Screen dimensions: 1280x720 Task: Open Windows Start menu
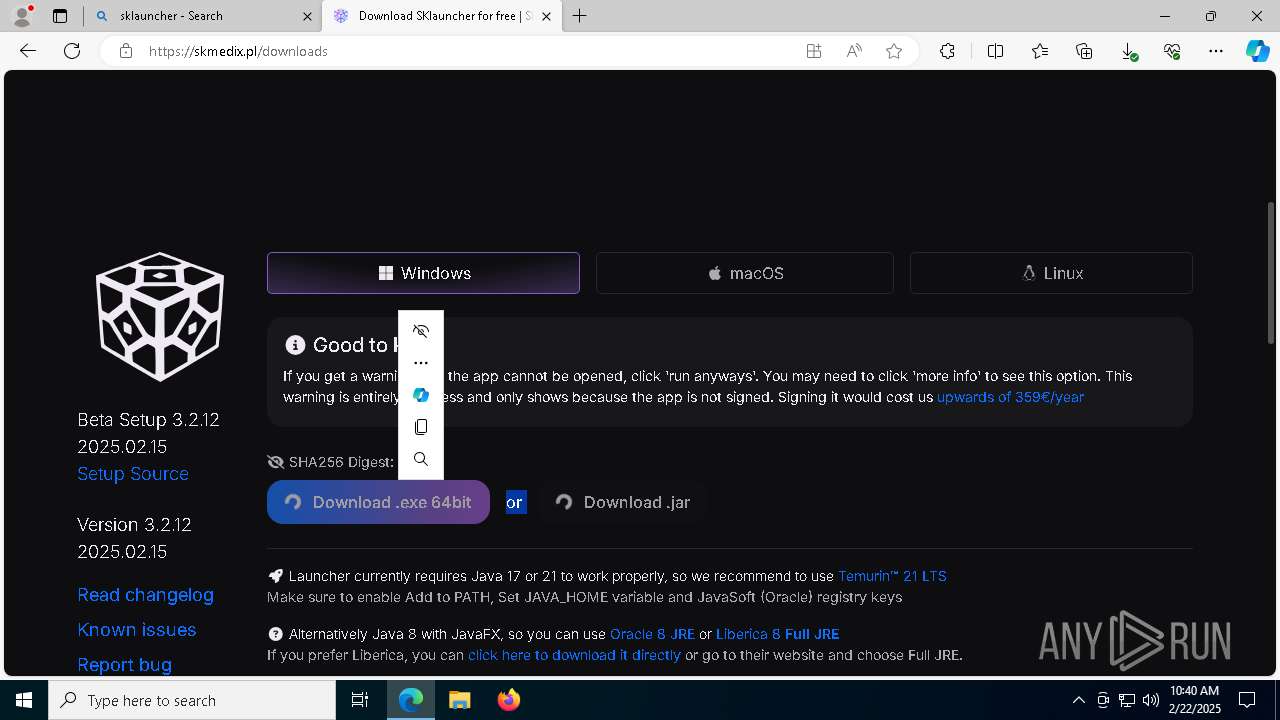pos(24,700)
